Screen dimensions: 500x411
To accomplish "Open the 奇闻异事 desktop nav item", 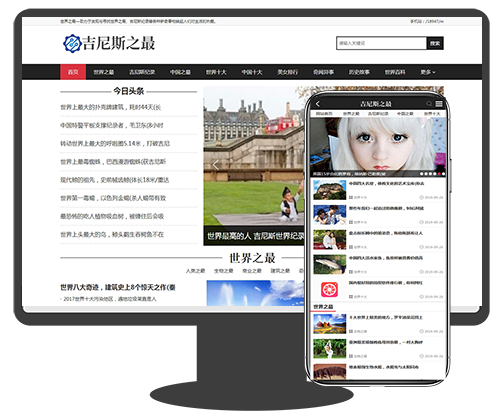I will [323, 72].
